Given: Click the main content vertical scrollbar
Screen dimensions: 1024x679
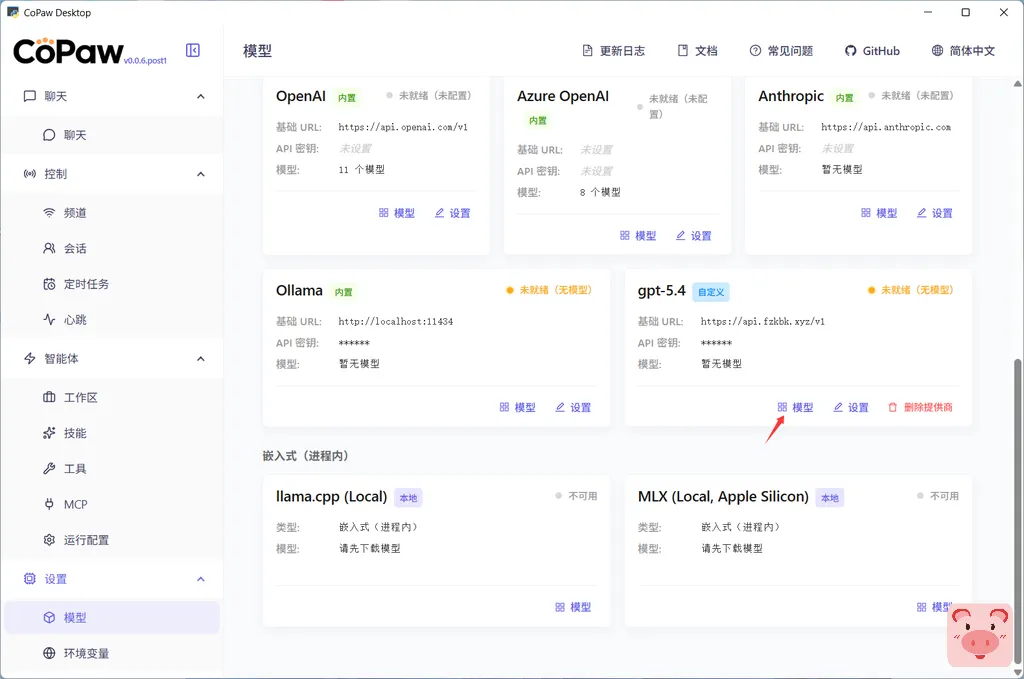Looking at the screenshot, I should click(x=1017, y=511).
